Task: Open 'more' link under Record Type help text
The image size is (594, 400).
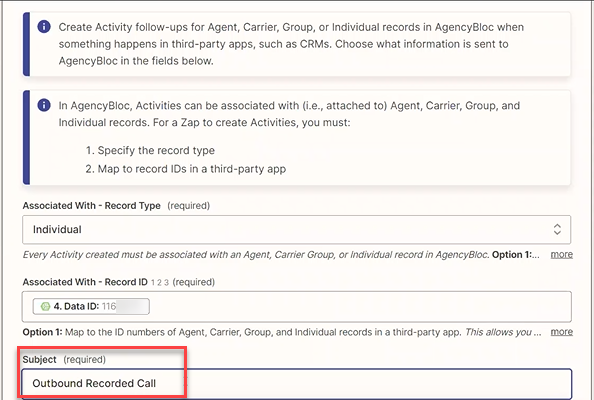Action: point(561,254)
